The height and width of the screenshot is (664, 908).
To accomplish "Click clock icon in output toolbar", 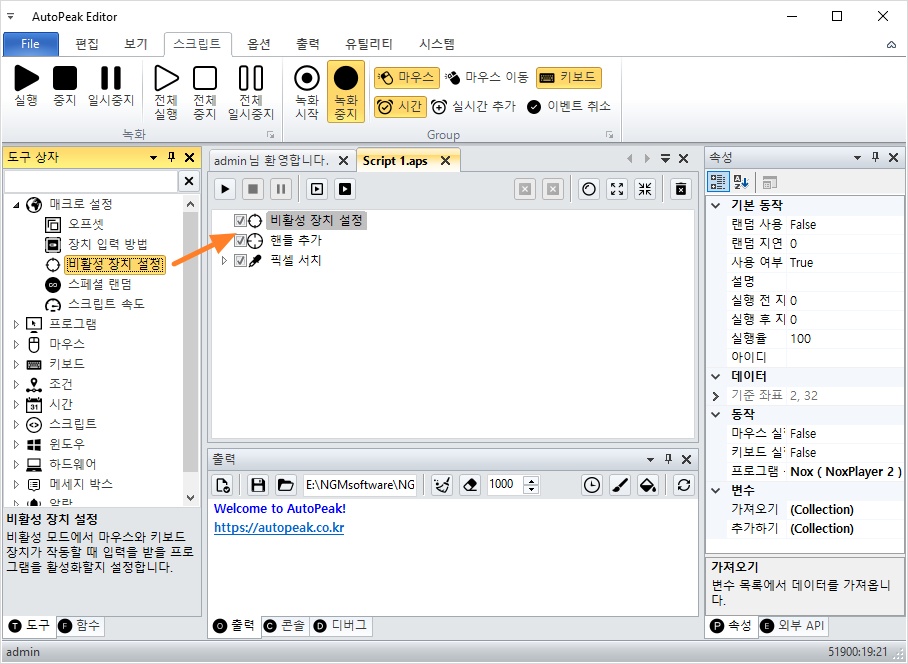I will (591, 485).
